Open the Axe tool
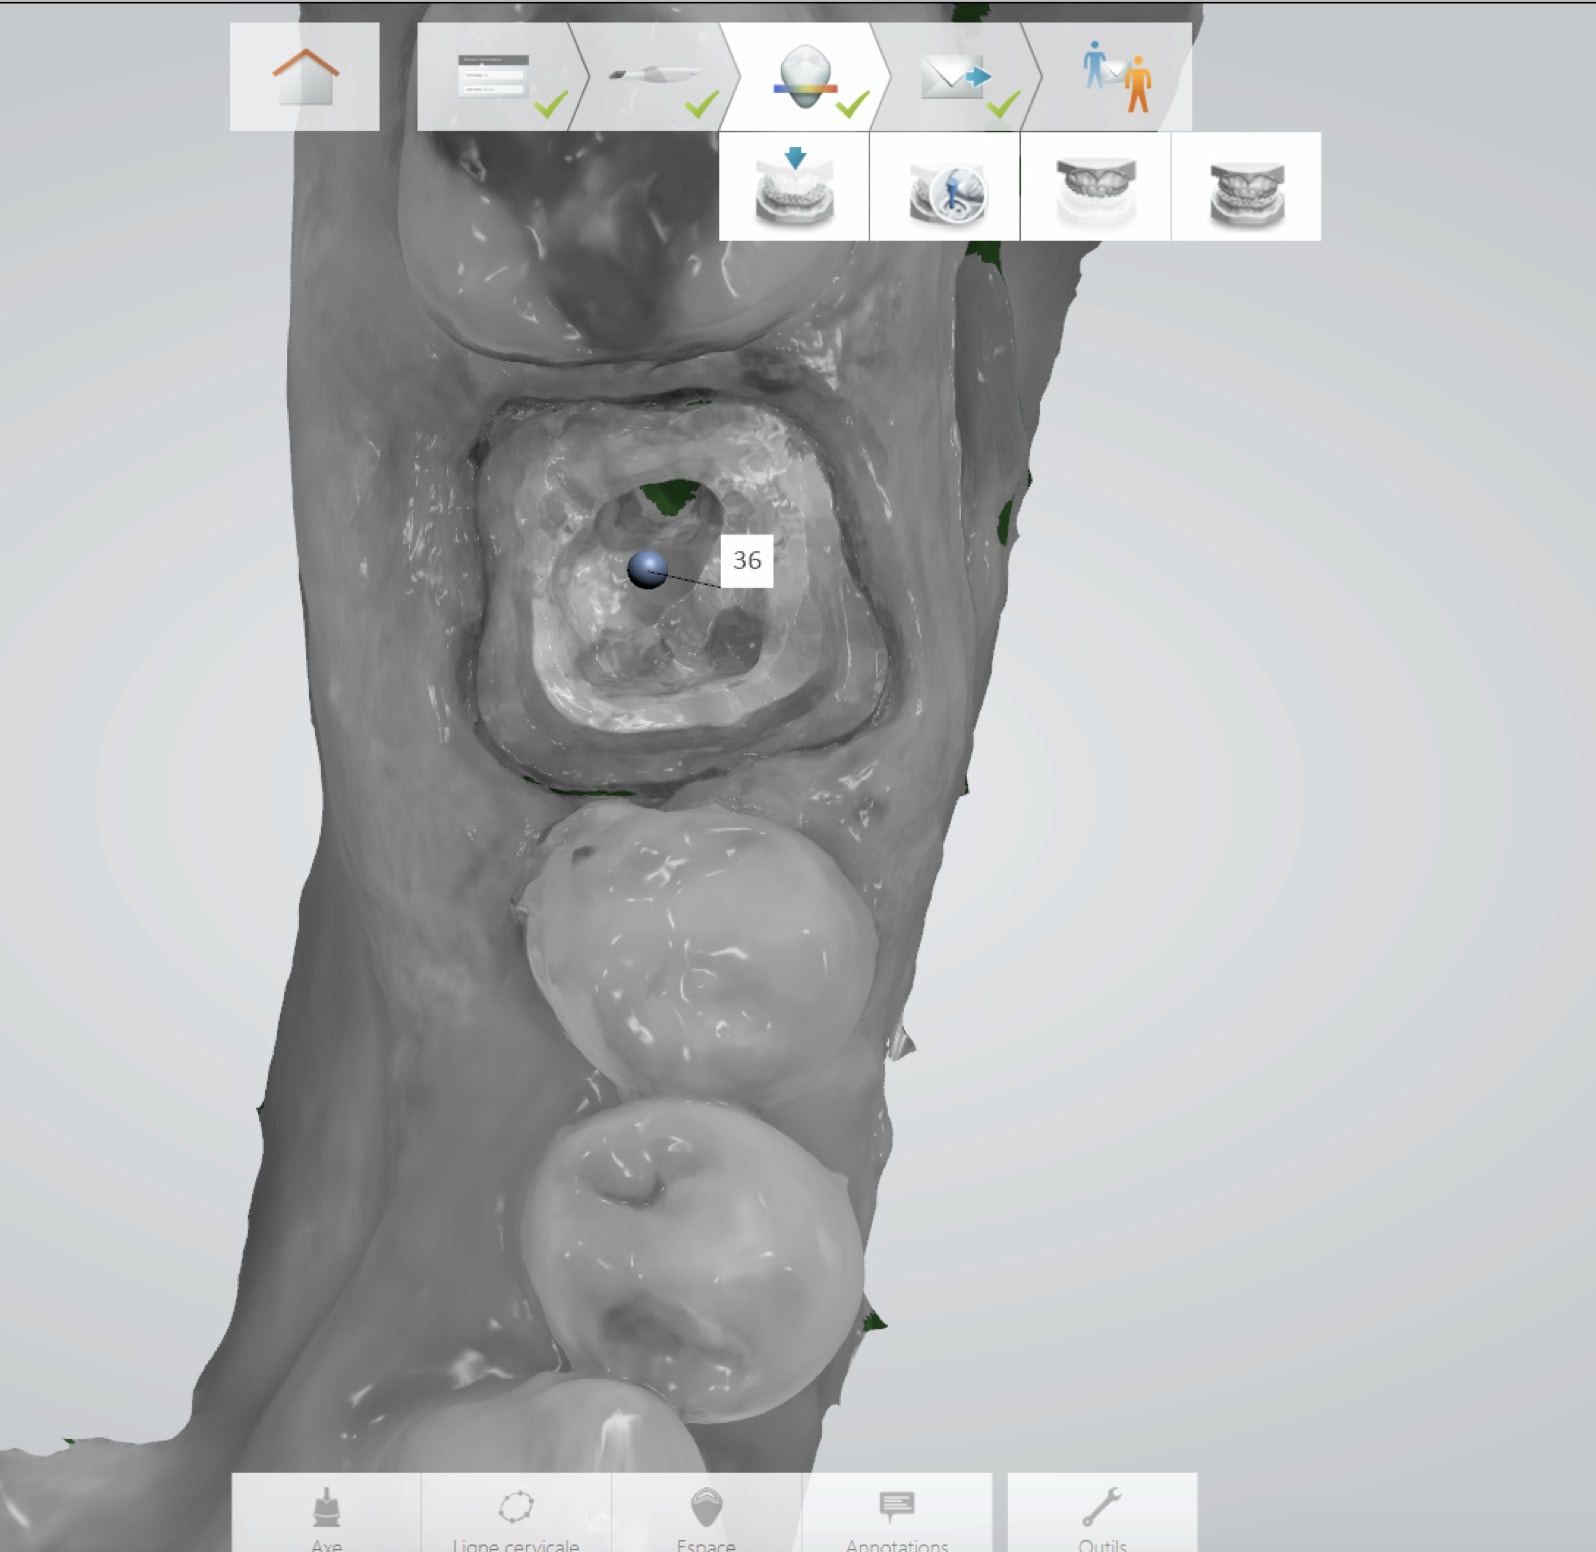 point(326,1514)
